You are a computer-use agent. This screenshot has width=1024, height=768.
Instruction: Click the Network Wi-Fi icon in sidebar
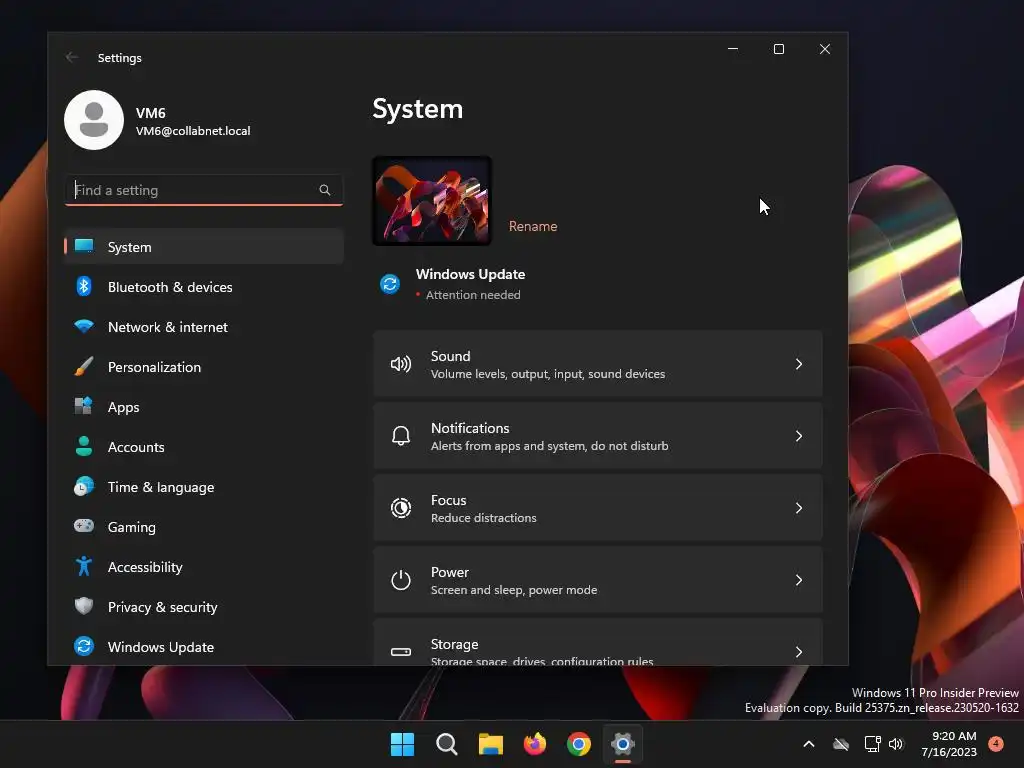tap(84, 326)
